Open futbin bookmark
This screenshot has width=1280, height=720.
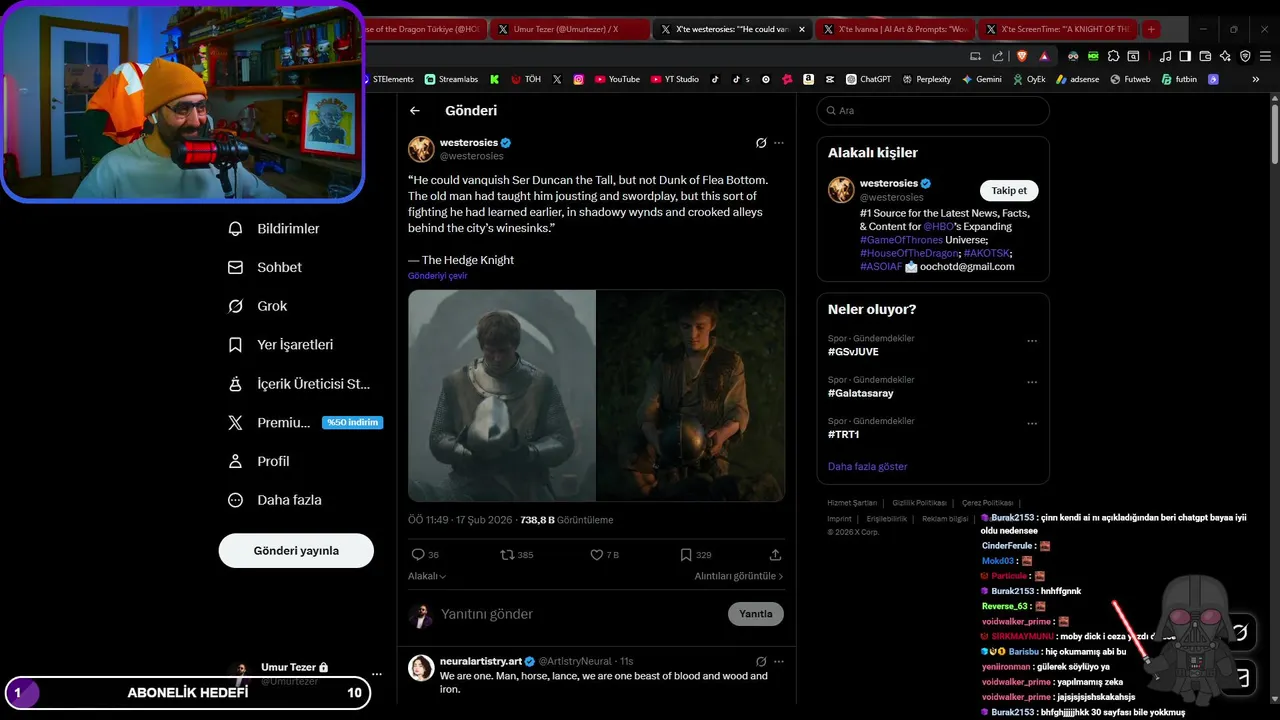coord(1180,79)
